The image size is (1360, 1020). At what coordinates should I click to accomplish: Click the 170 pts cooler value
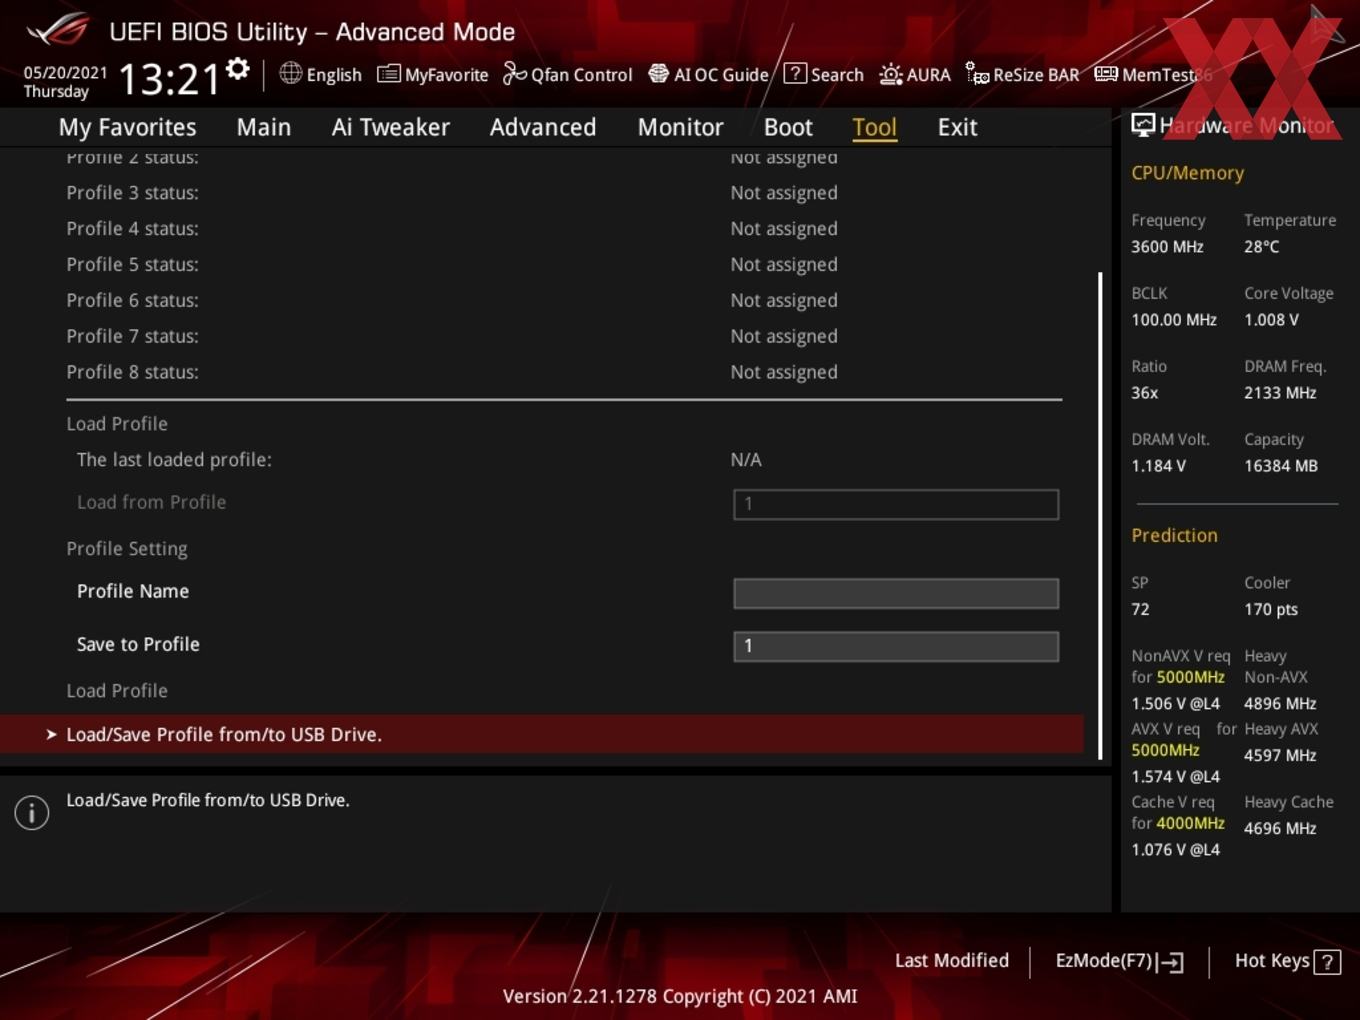pos(1271,609)
